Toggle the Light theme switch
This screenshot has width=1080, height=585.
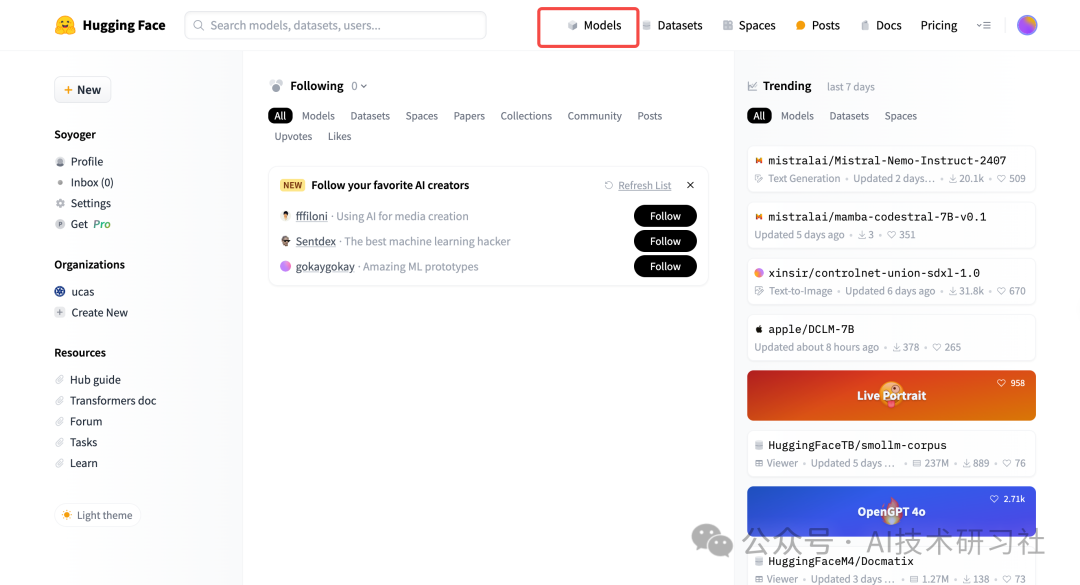click(x=97, y=515)
